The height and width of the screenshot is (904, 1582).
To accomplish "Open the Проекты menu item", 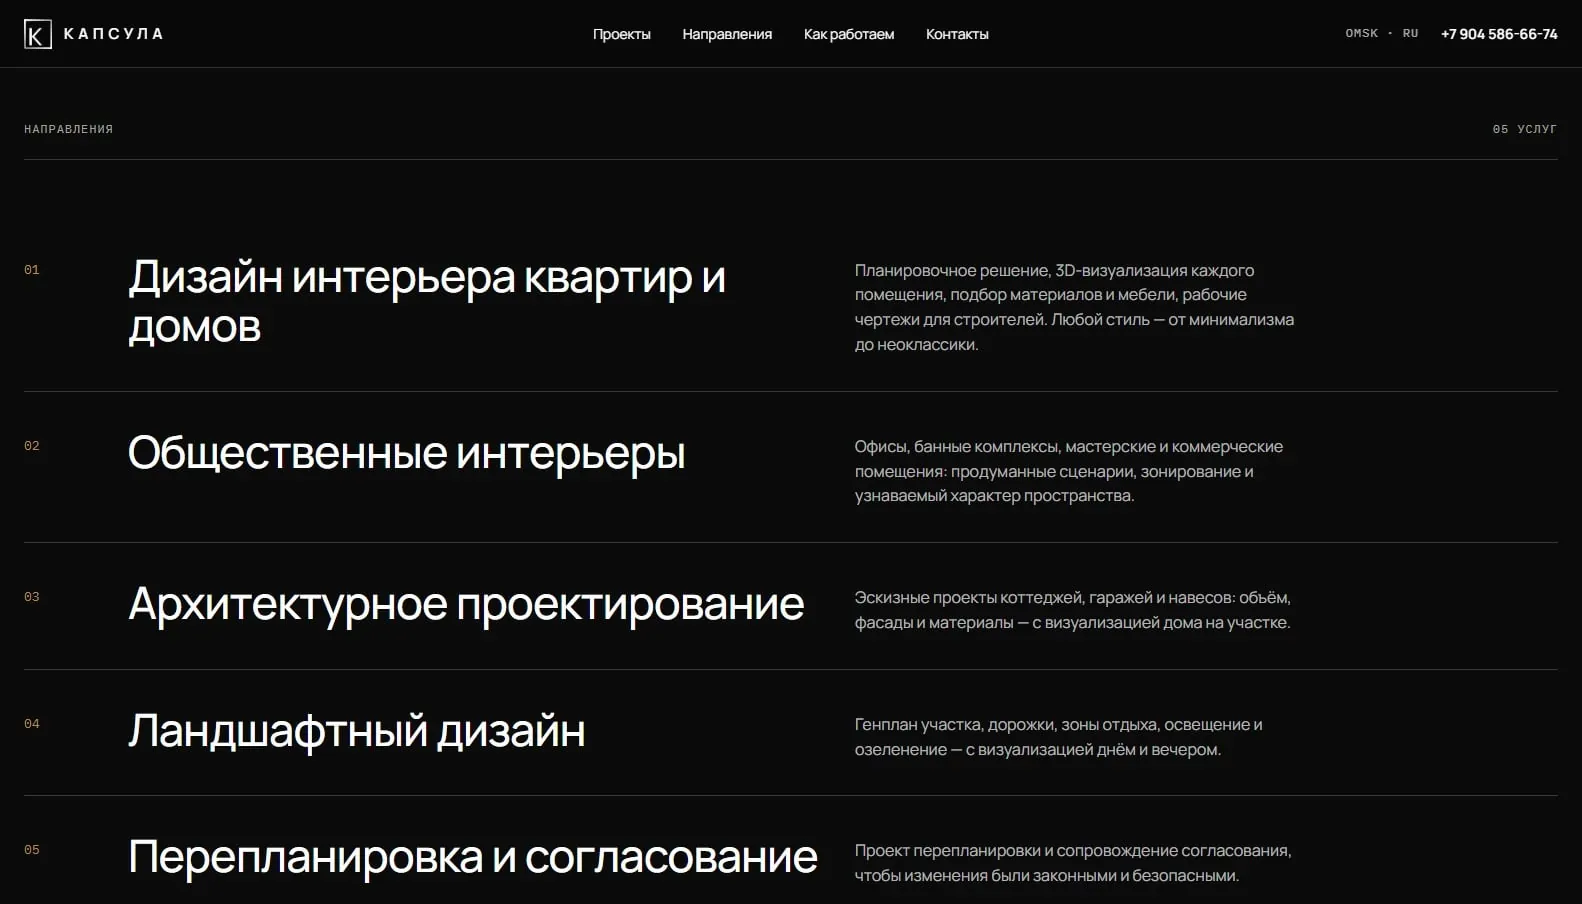I will coord(622,34).
